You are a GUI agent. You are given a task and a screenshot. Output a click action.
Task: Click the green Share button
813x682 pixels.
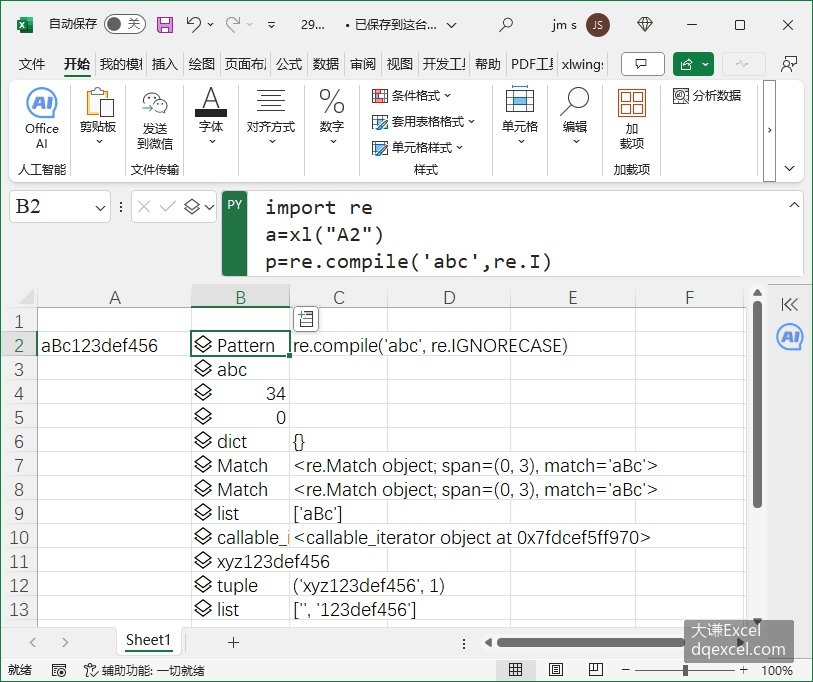click(693, 64)
